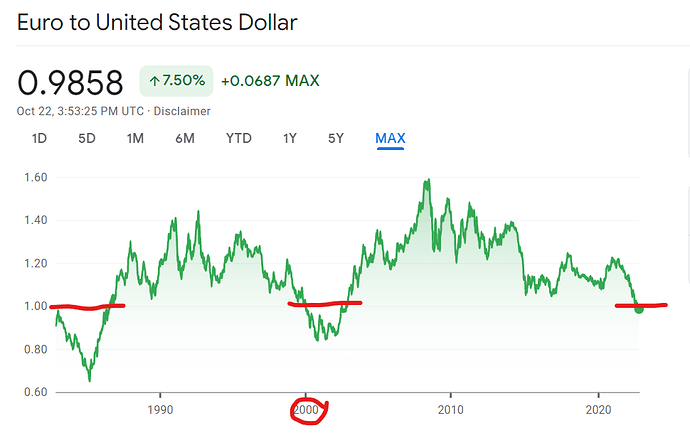Choose the 6M time range

pos(185,138)
